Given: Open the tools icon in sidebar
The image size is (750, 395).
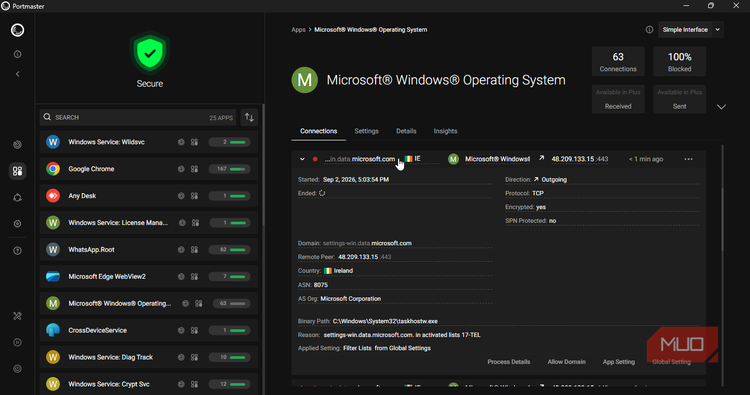Looking at the screenshot, I should pyautogui.click(x=17, y=316).
